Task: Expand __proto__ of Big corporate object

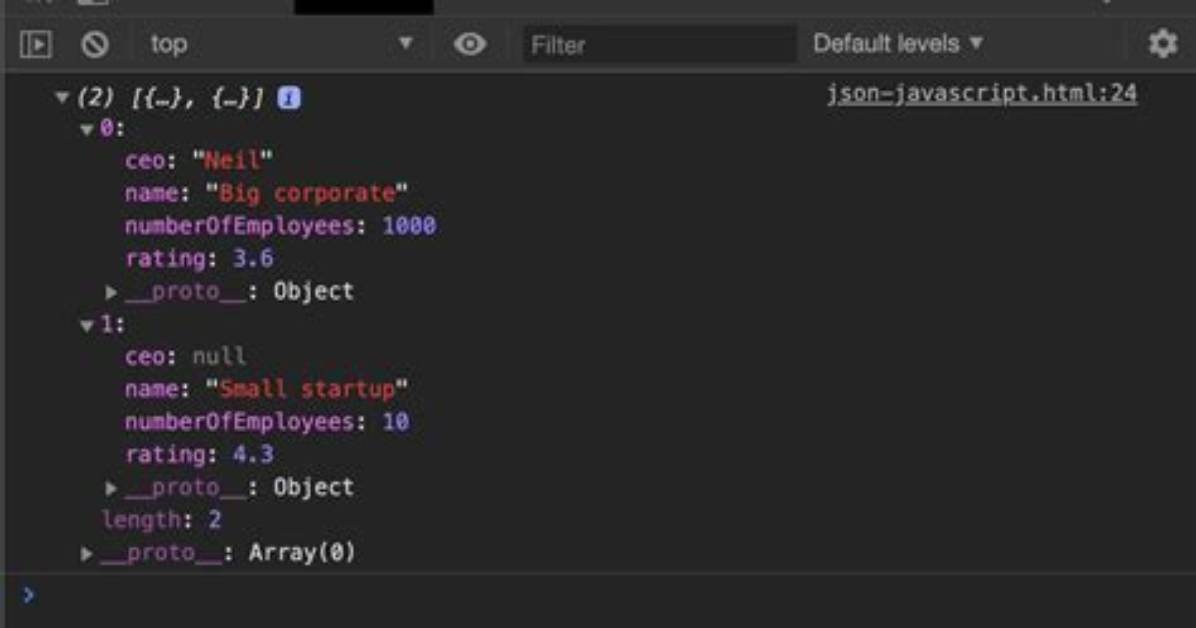Action: coord(111,291)
